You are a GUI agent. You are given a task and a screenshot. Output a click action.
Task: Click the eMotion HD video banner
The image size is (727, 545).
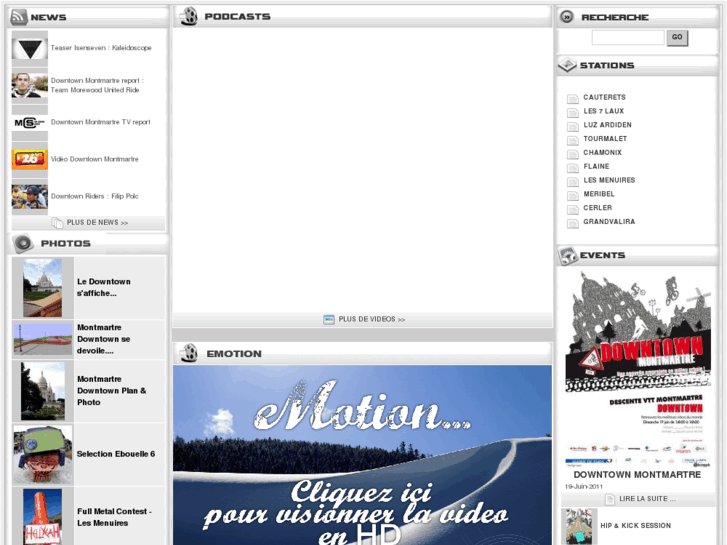coord(363,455)
